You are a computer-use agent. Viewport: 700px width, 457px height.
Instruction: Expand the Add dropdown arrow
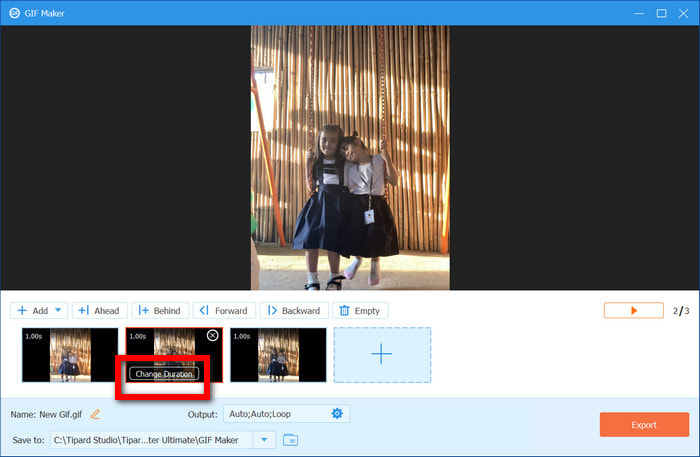coord(59,311)
